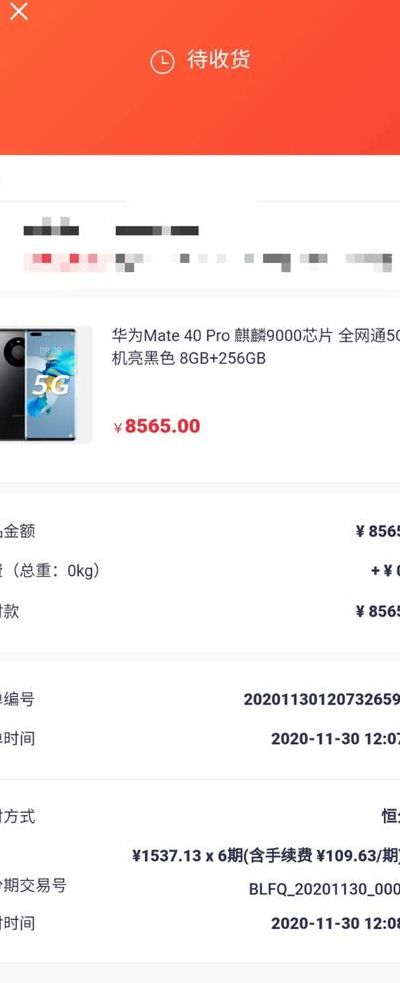400x983 pixels.
Task: Tap the blurred delivery address line
Action: click(210, 260)
